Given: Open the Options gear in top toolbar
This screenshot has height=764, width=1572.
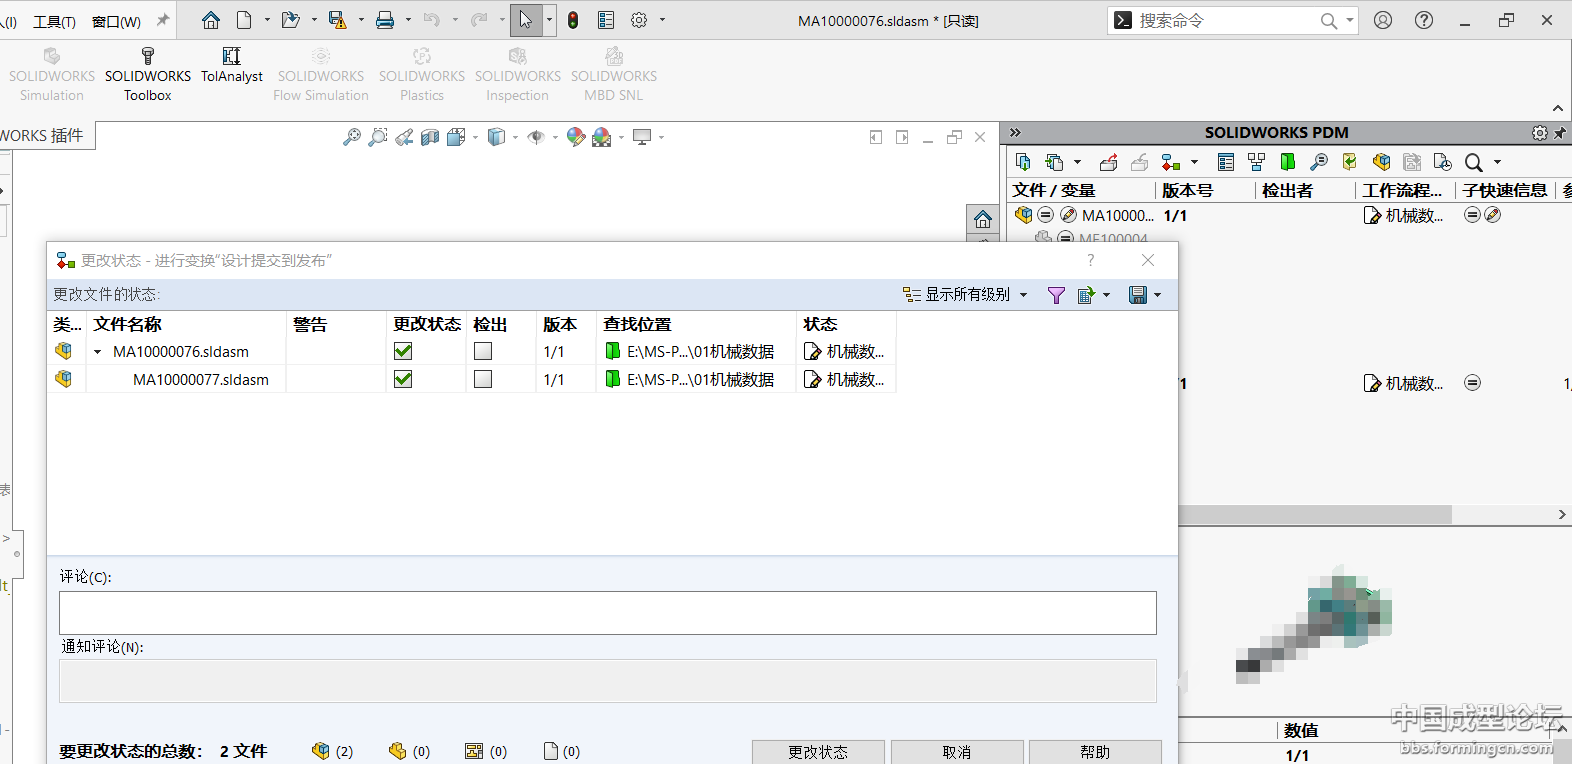Looking at the screenshot, I should 639,20.
